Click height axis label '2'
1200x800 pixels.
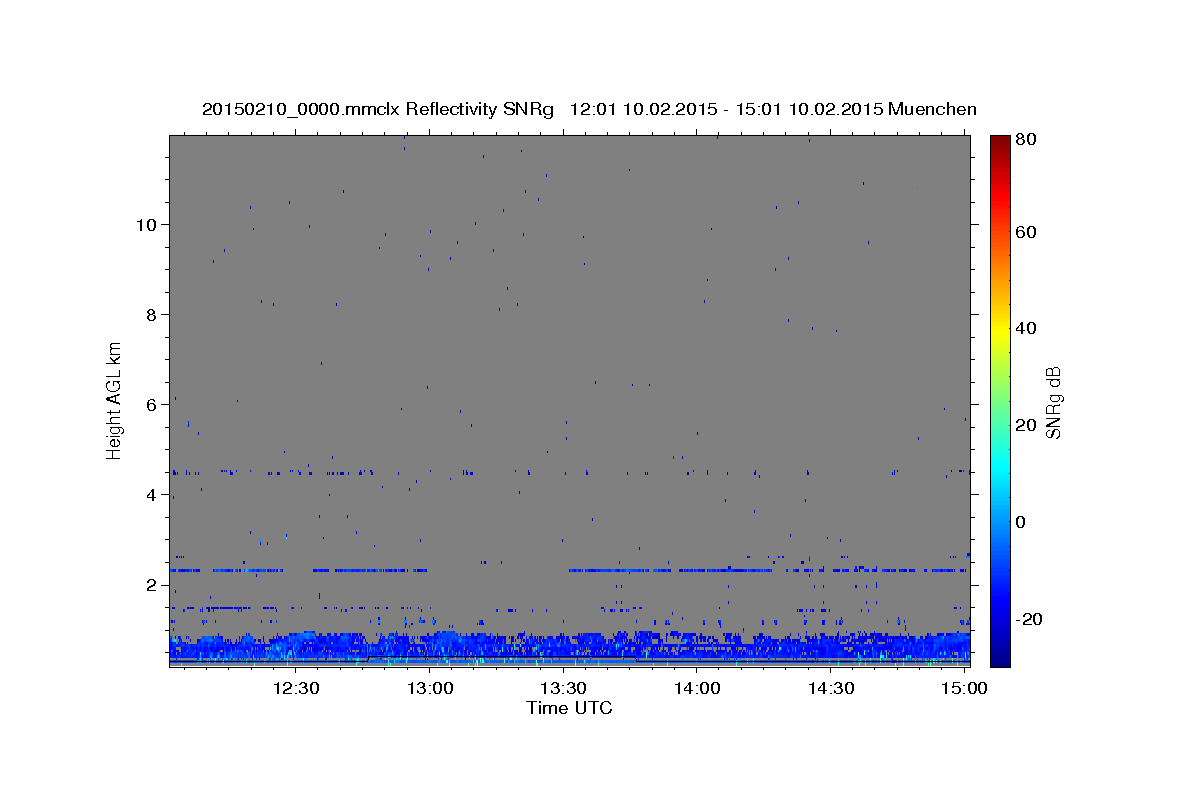point(151,584)
